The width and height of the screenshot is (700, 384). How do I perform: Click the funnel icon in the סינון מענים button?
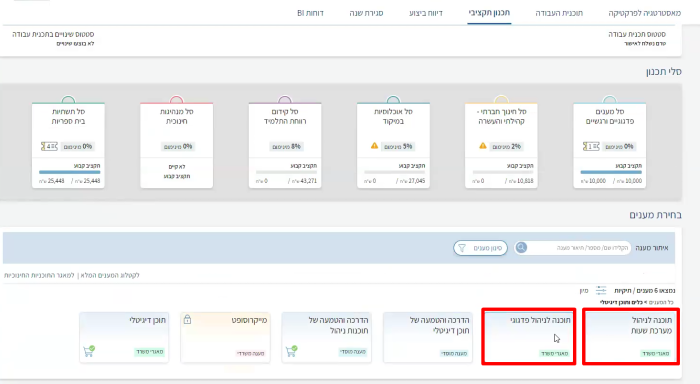[462, 248]
